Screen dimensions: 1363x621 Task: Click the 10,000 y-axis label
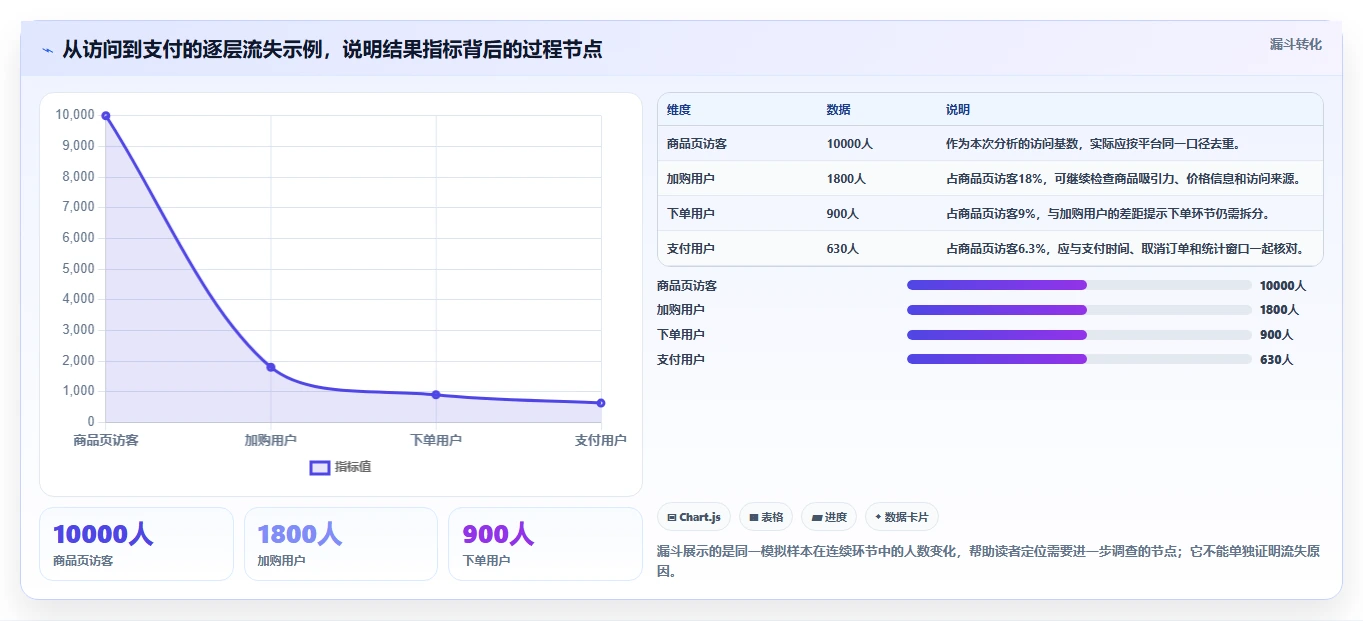point(75,115)
